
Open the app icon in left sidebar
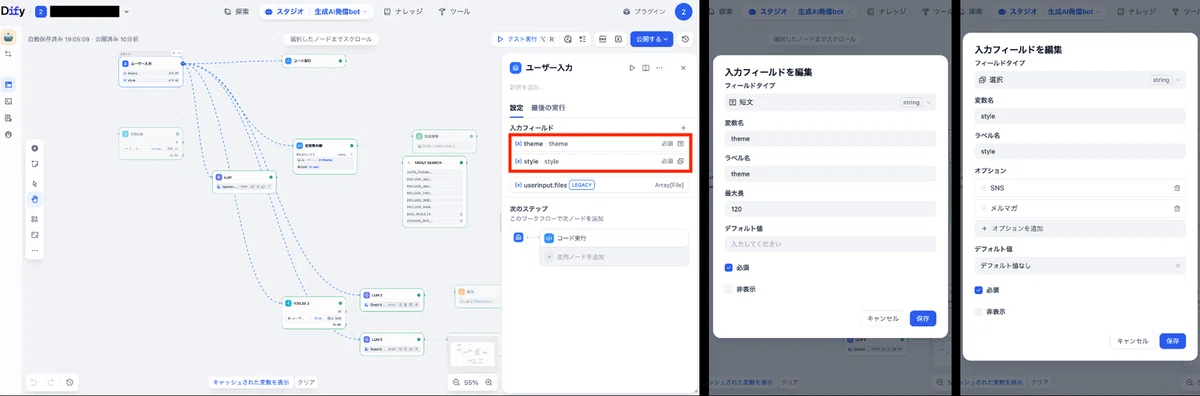click(9, 37)
